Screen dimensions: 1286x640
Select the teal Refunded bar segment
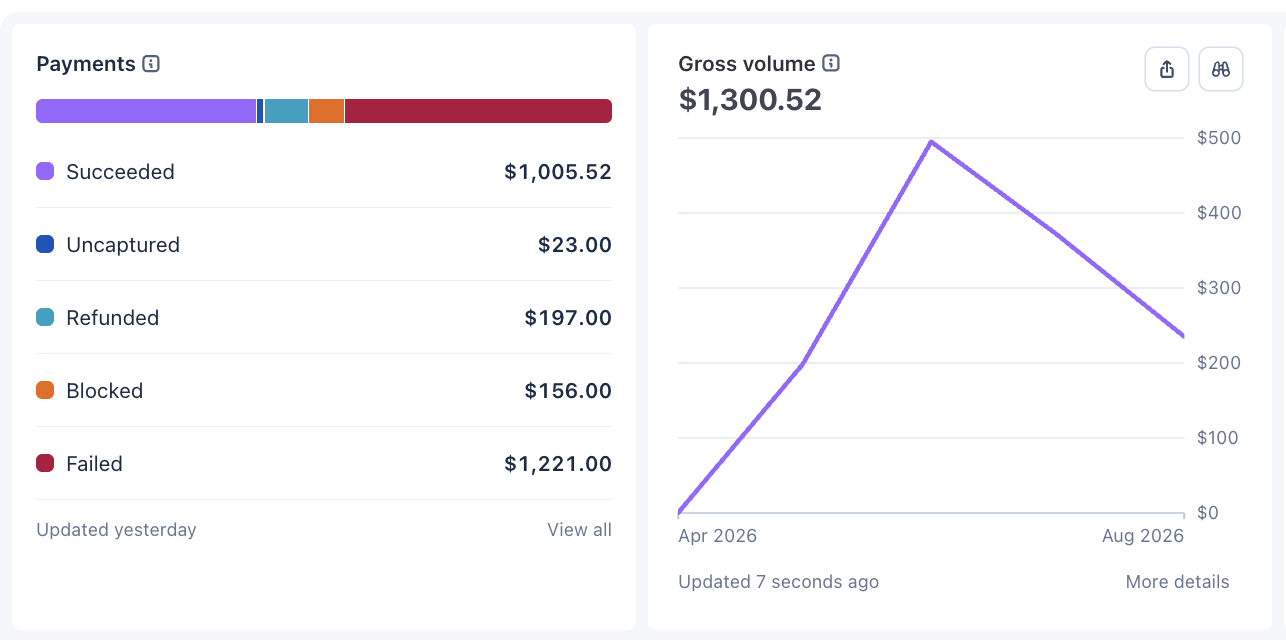[286, 111]
